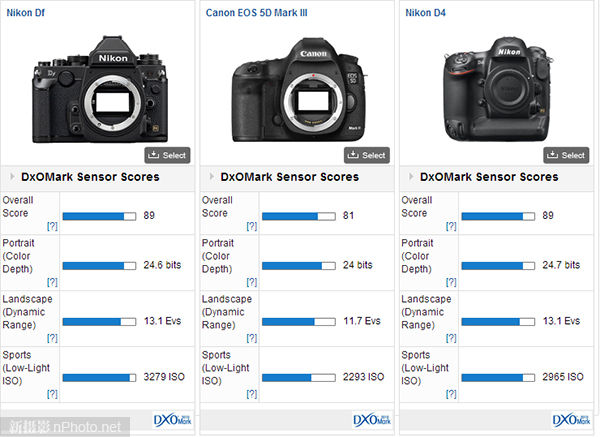Image resolution: width=600 pixels, height=437 pixels.
Task: Click the Canon 5D Mark III photo
Action: 299,90
